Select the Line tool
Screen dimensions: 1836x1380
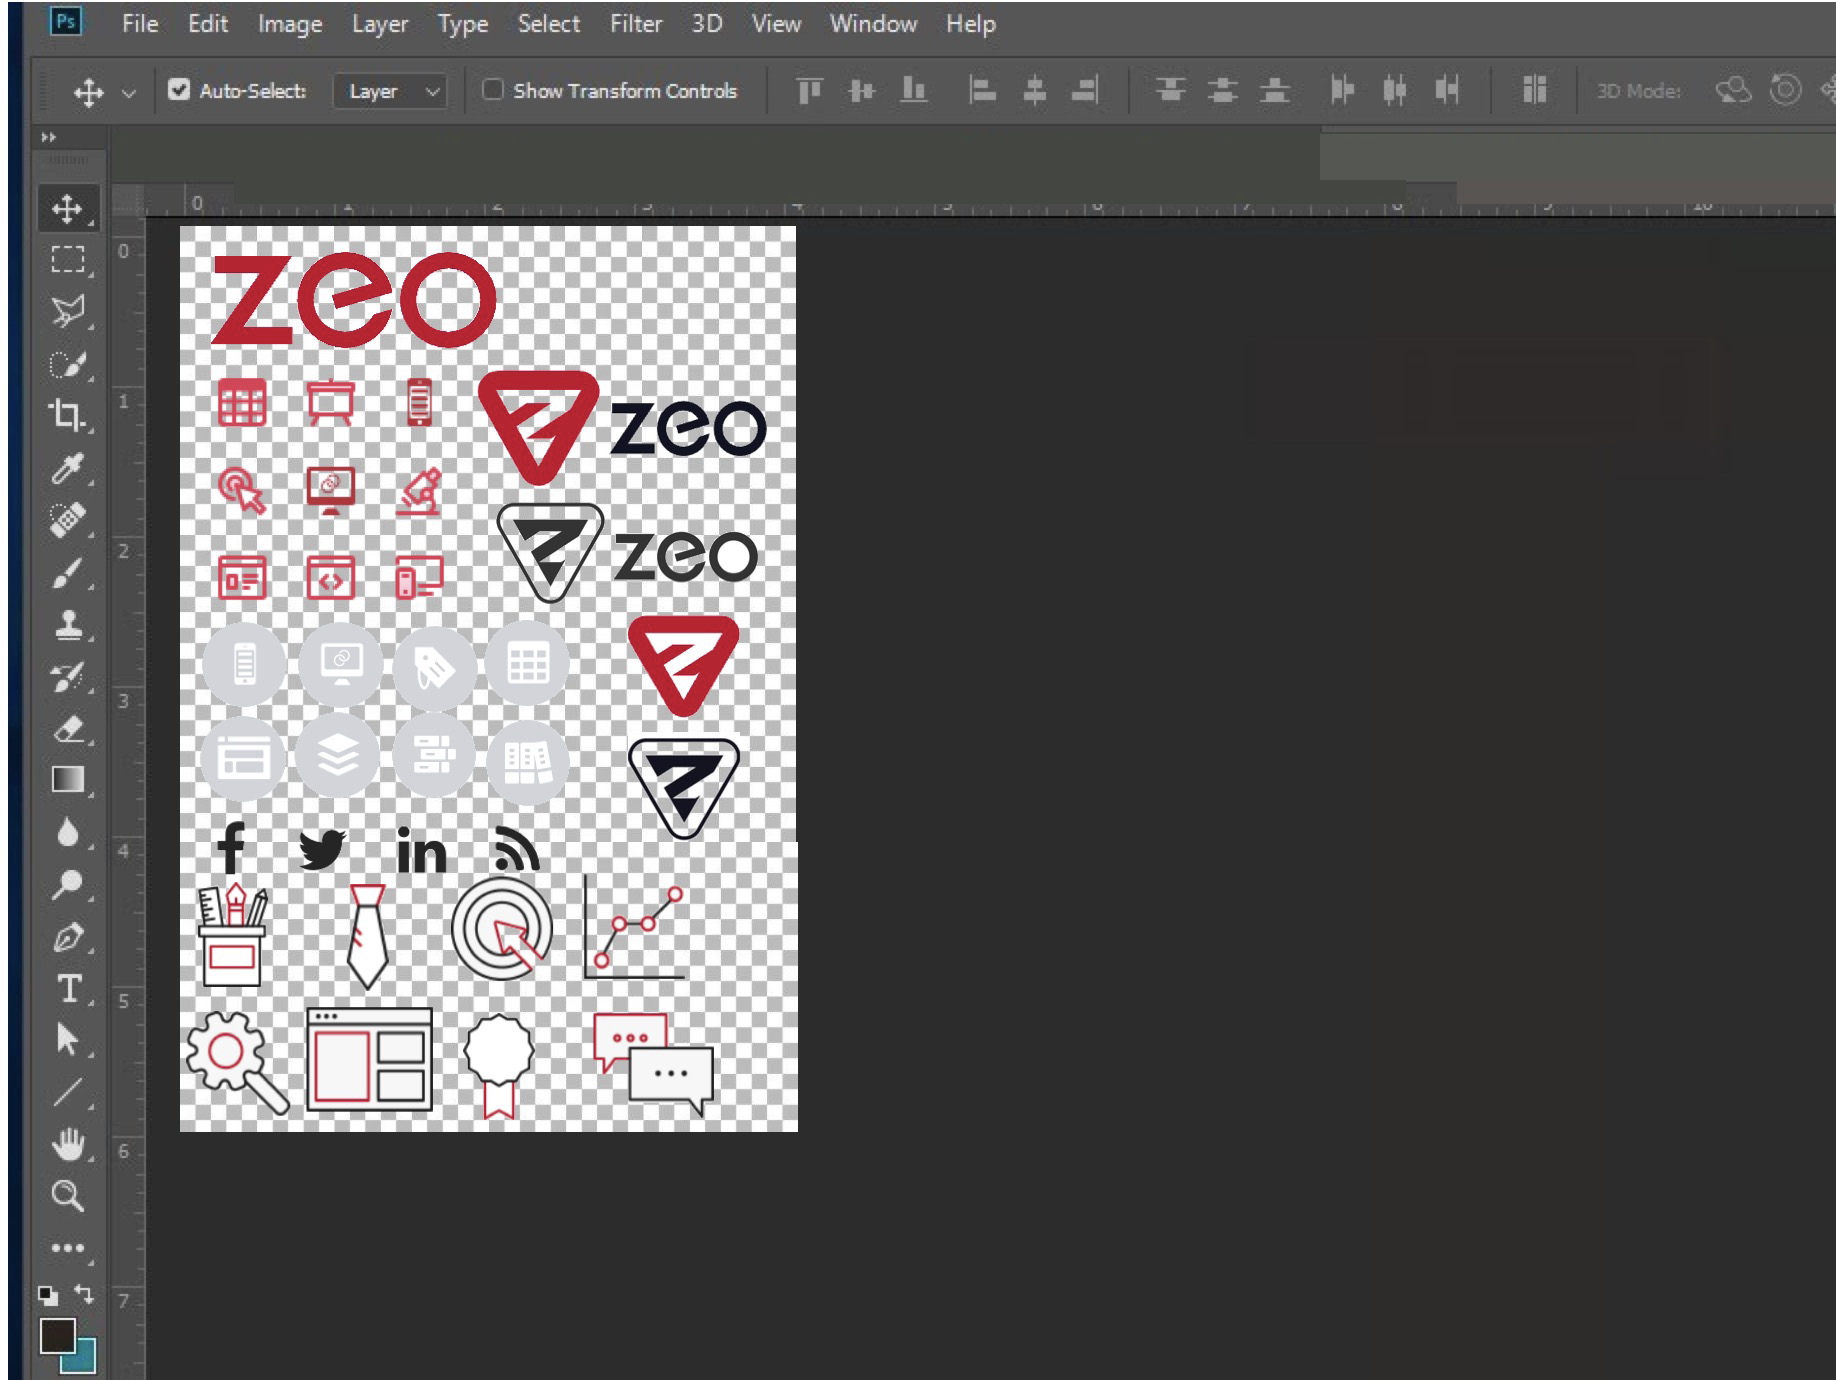point(67,1092)
